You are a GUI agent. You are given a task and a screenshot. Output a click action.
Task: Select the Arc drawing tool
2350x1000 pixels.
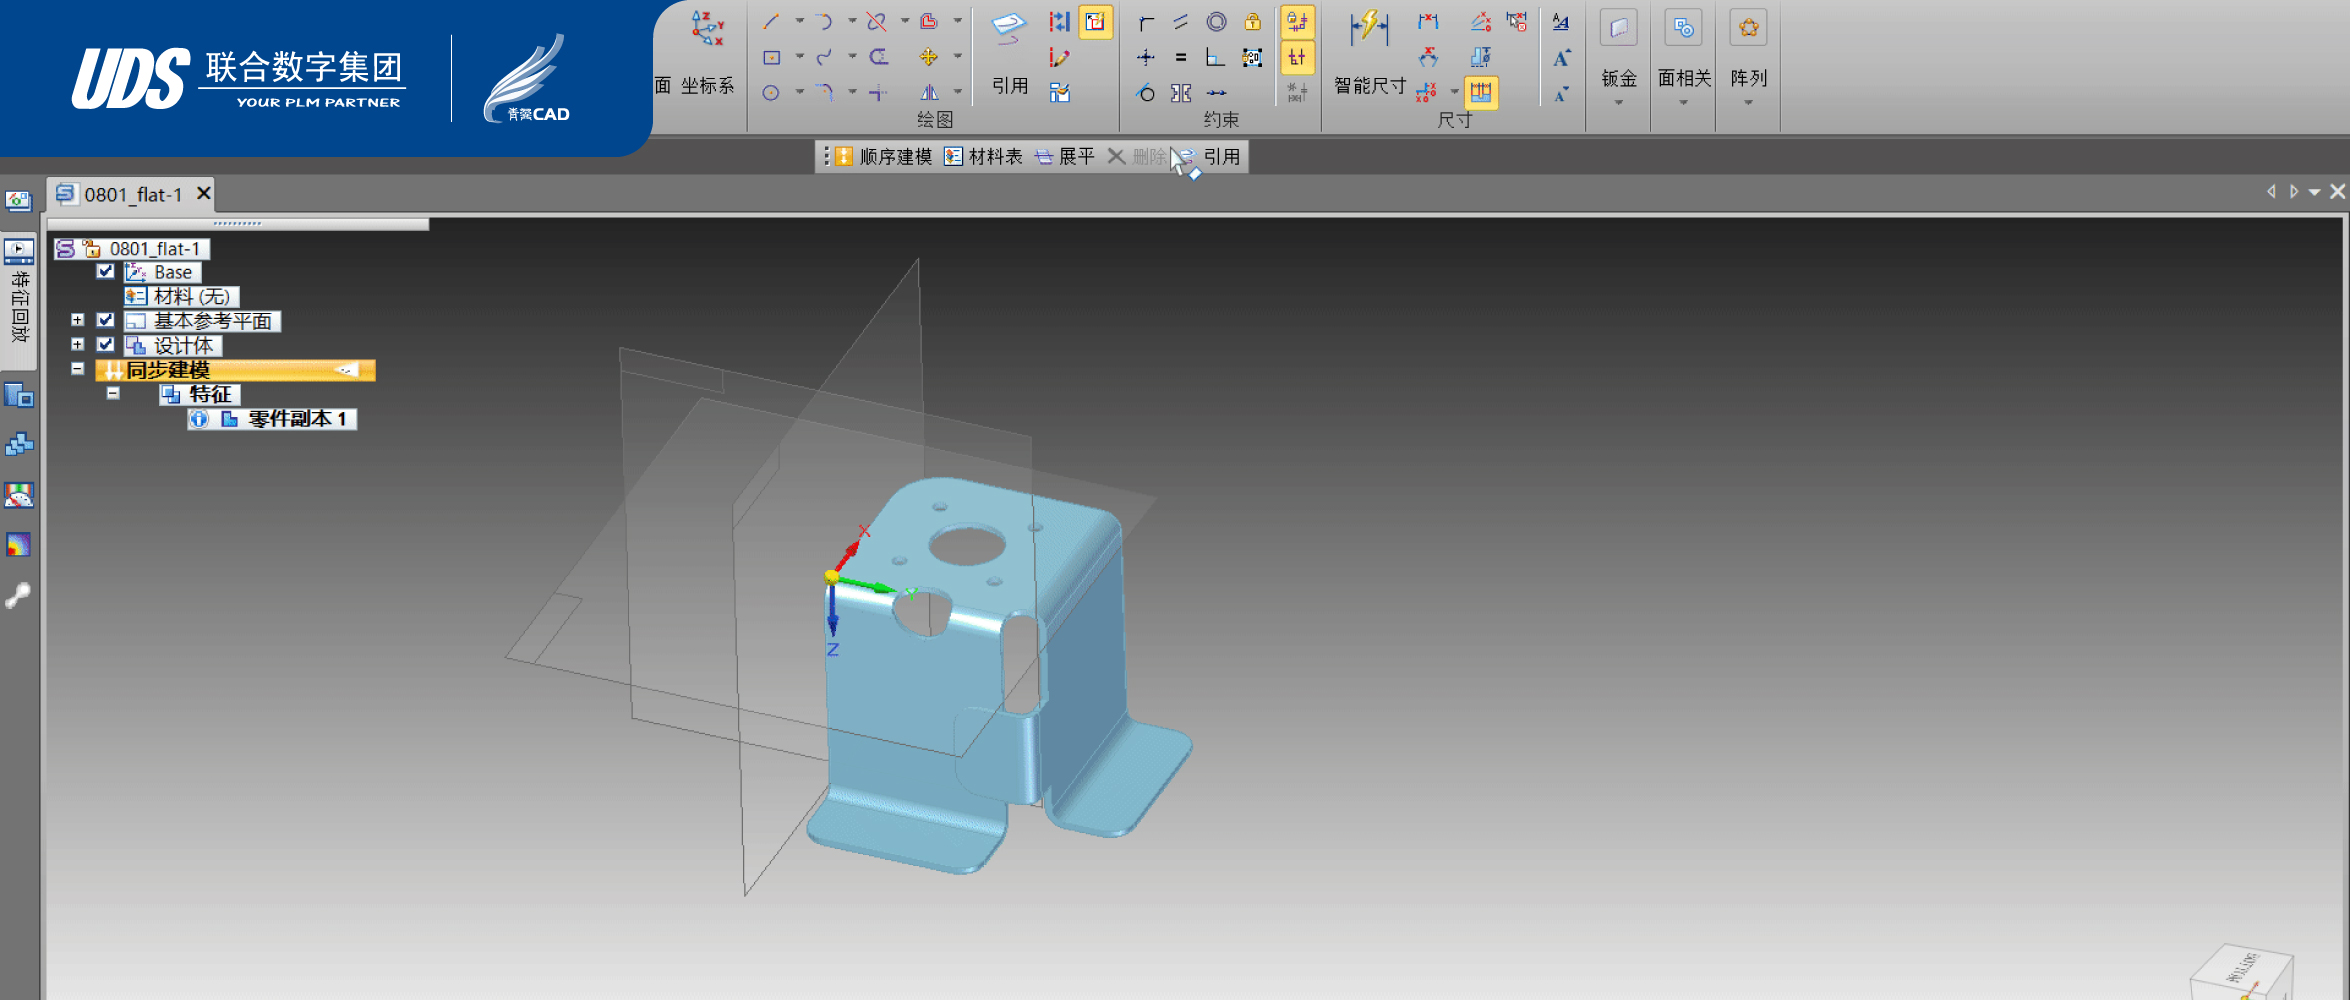[x=824, y=21]
